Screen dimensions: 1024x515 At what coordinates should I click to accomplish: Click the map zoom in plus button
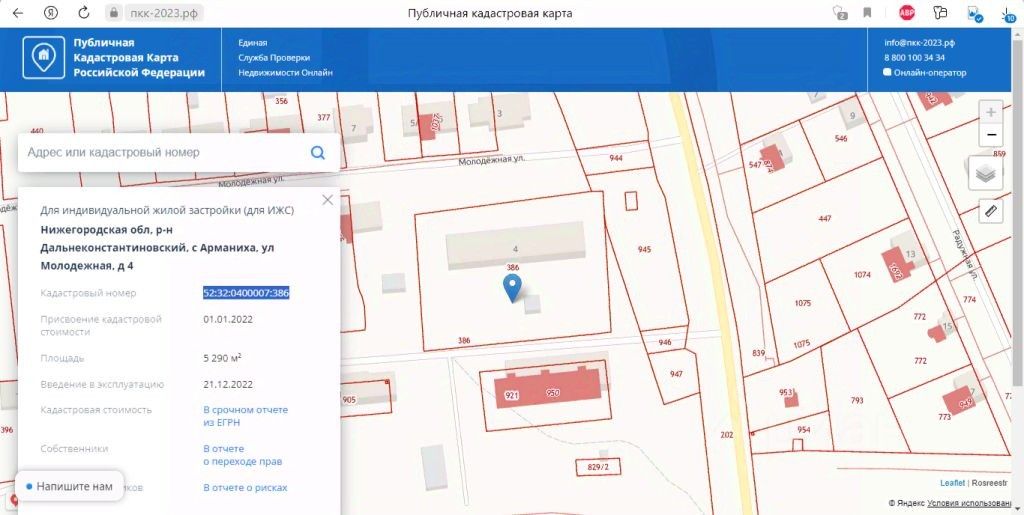(x=991, y=112)
